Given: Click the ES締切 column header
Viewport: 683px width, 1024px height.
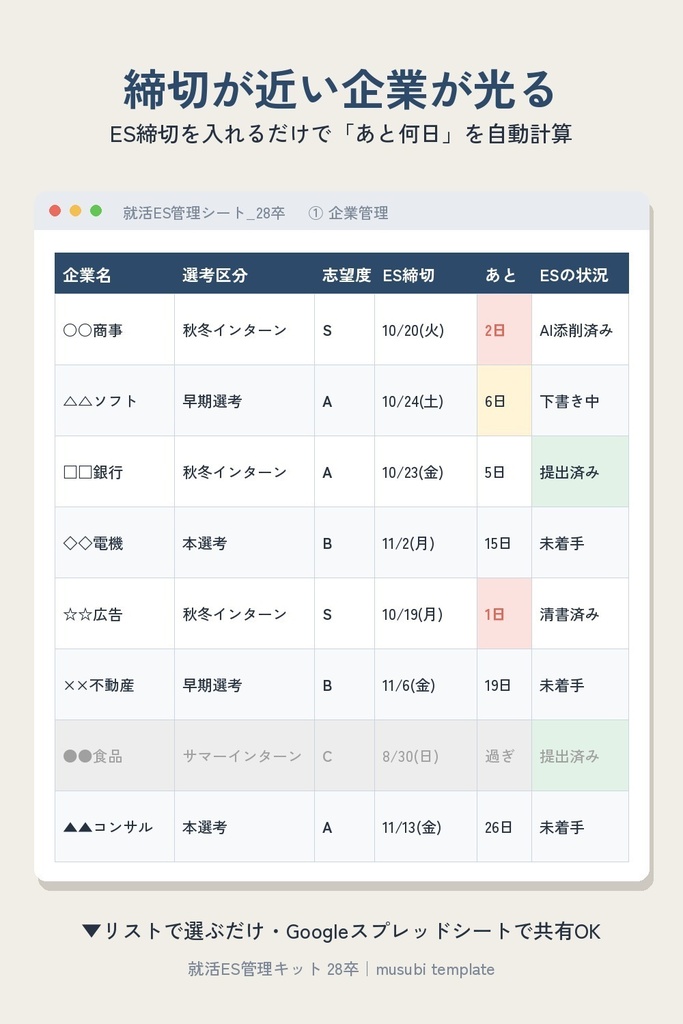Looking at the screenshot, I should point(426,274).
